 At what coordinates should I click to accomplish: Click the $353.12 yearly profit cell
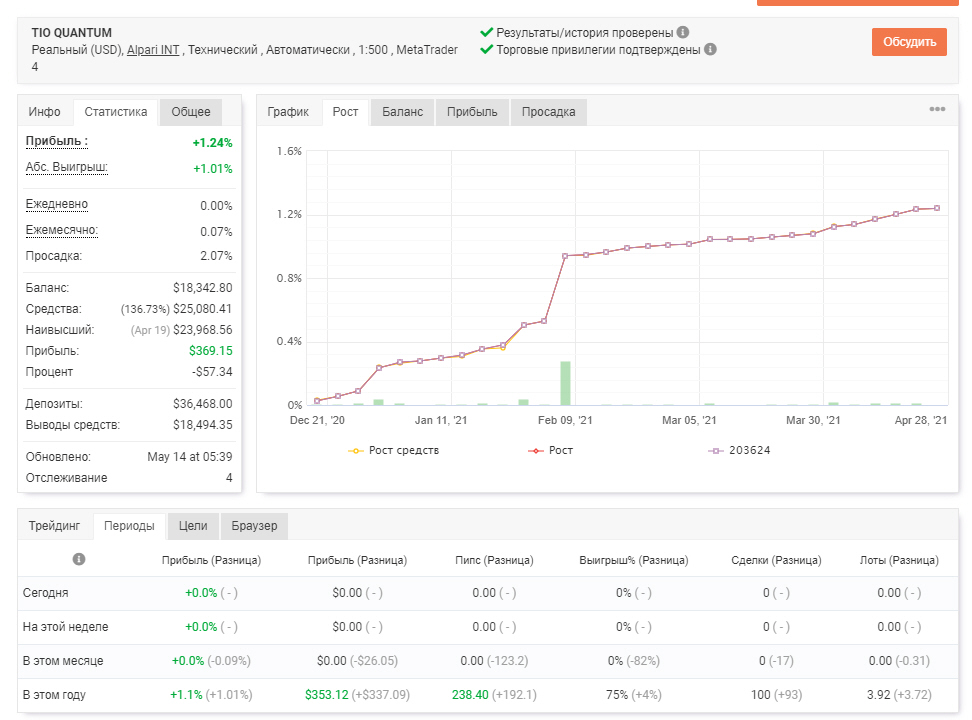tap(357, 695)
